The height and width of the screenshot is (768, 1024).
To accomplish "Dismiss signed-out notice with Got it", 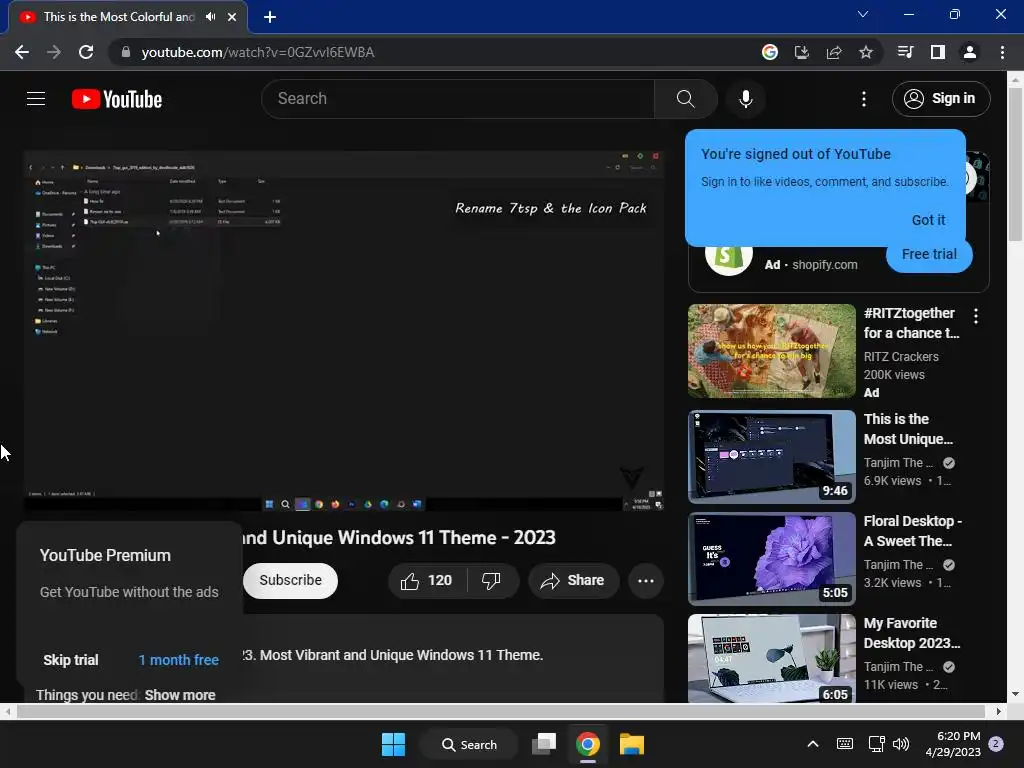I will [x=928, y=220].
